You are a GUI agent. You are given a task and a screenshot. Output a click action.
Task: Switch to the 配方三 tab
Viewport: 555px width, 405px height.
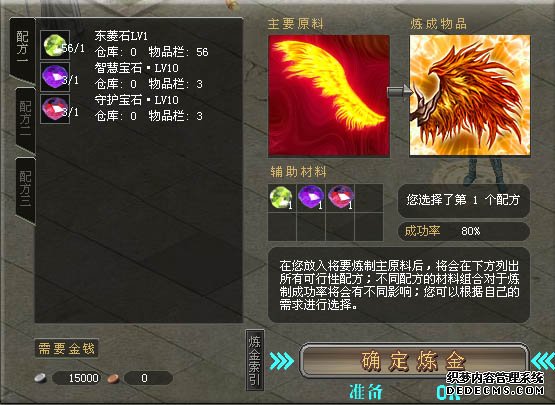(x=25, y=188)
